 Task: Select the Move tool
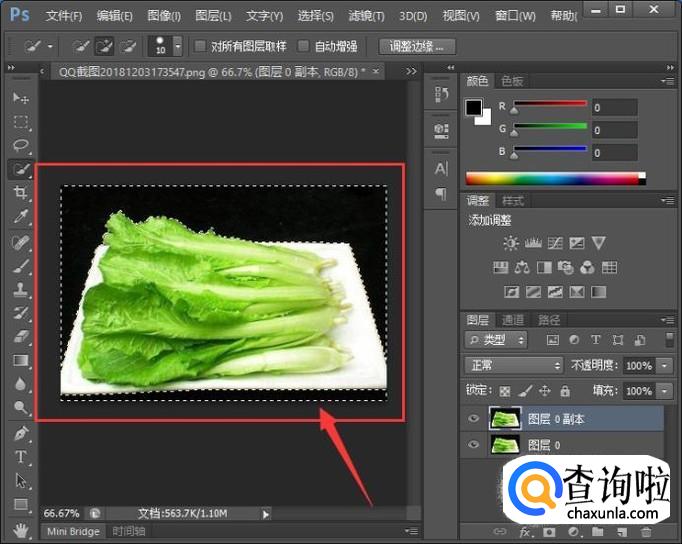(x=20, y=98)
